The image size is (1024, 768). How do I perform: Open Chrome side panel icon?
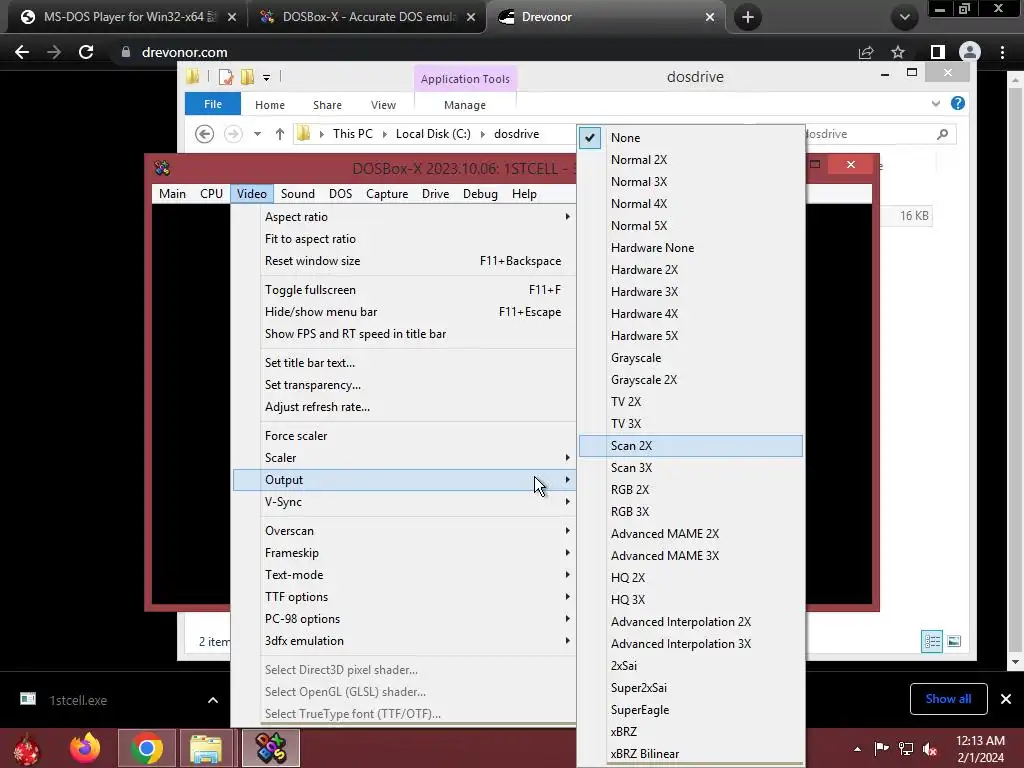(x=938, y=52)
